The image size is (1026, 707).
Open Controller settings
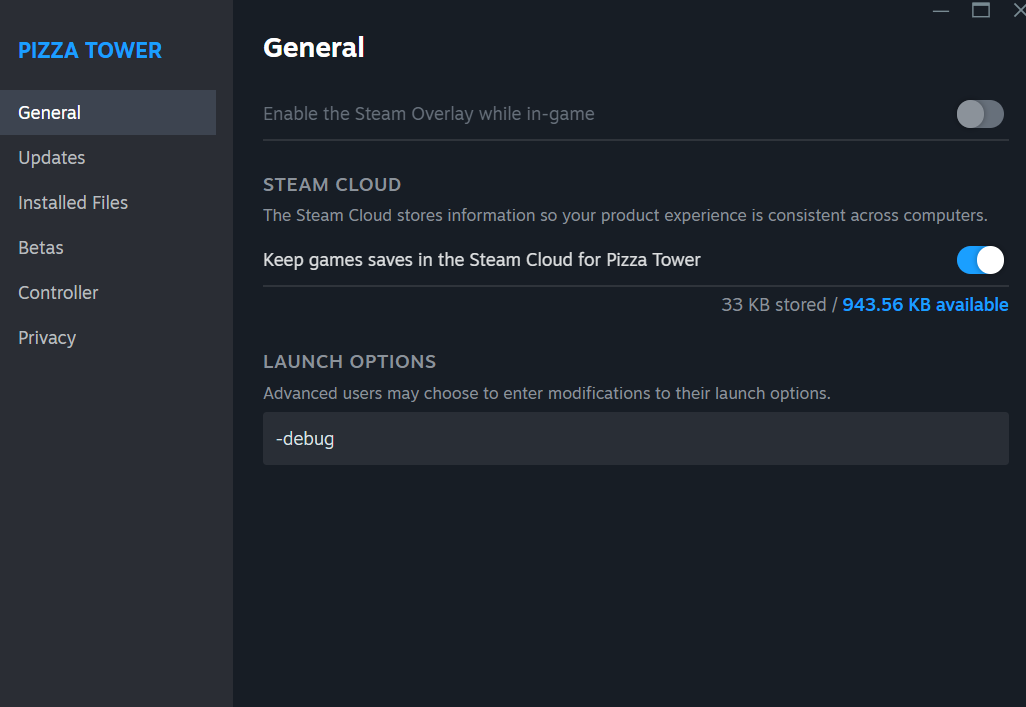[x=58, y=292]
